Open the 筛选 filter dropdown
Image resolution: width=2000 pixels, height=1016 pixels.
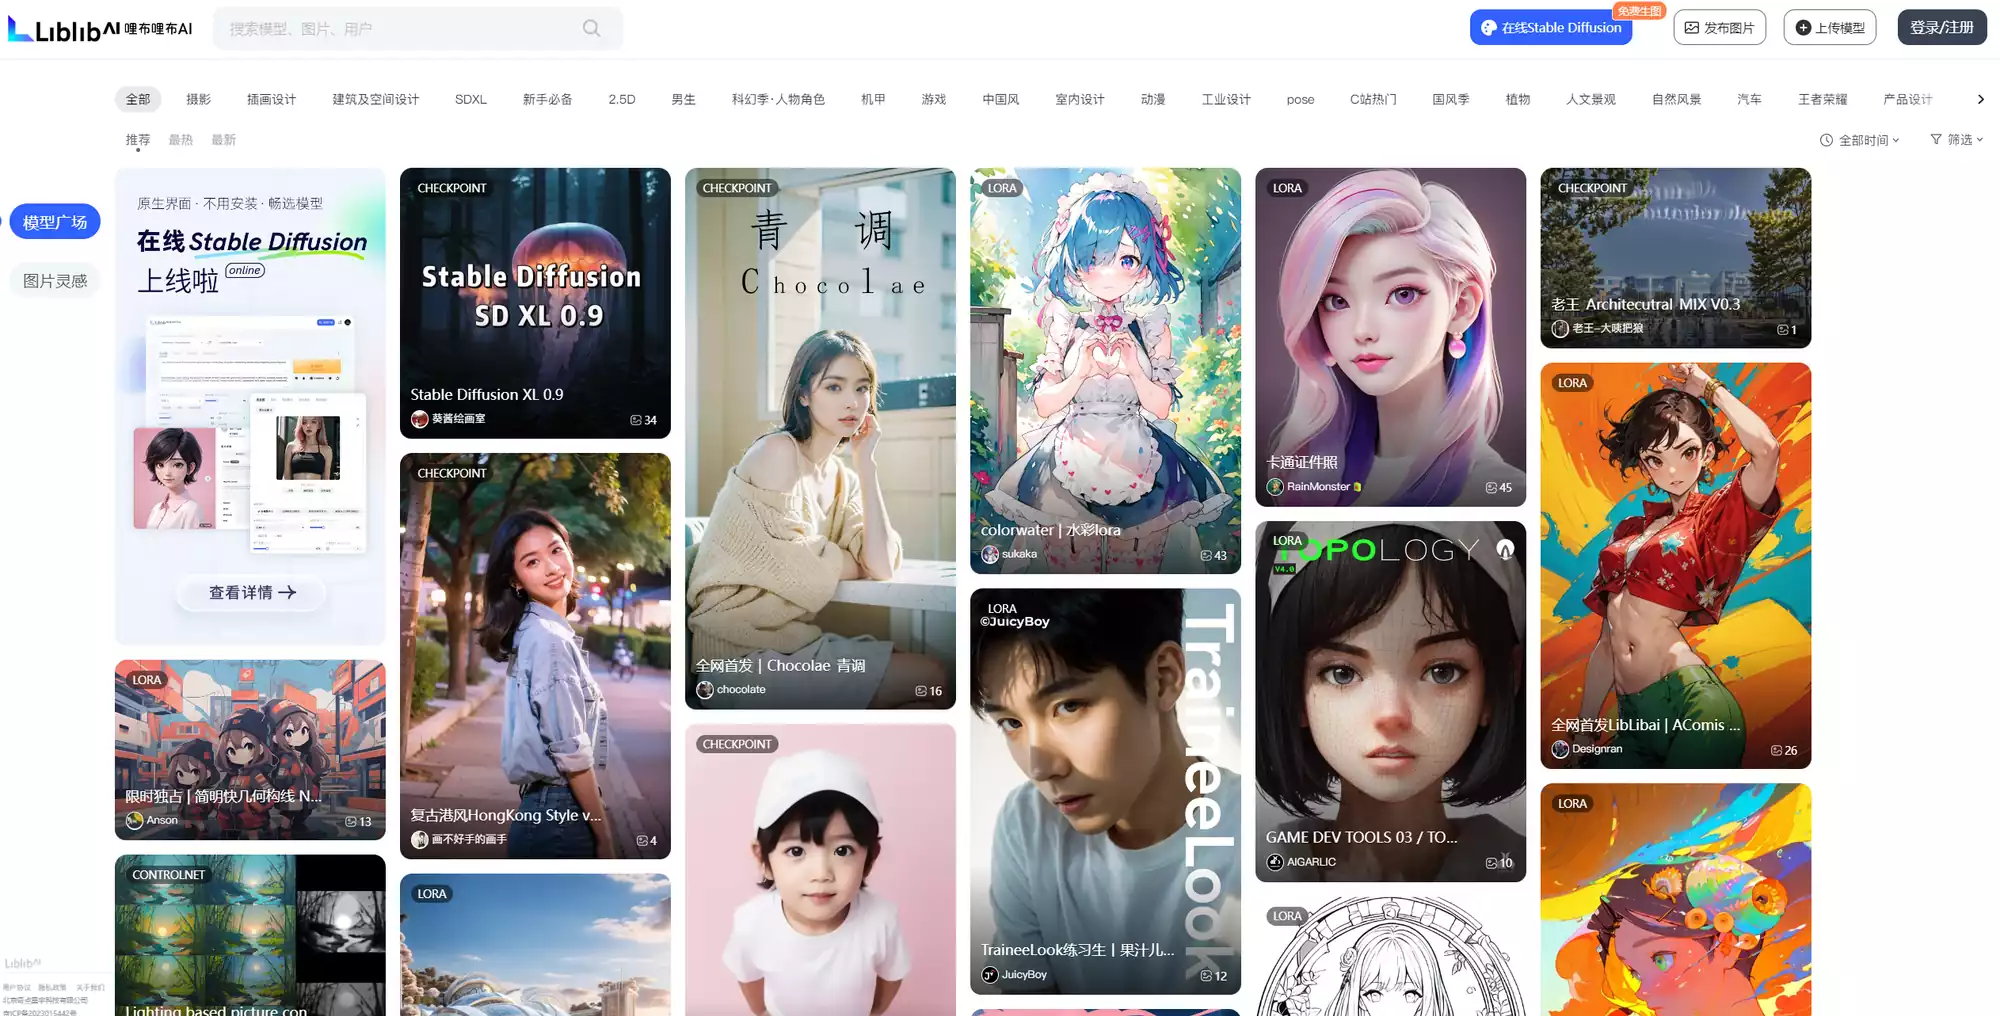tap(1957, 140)
